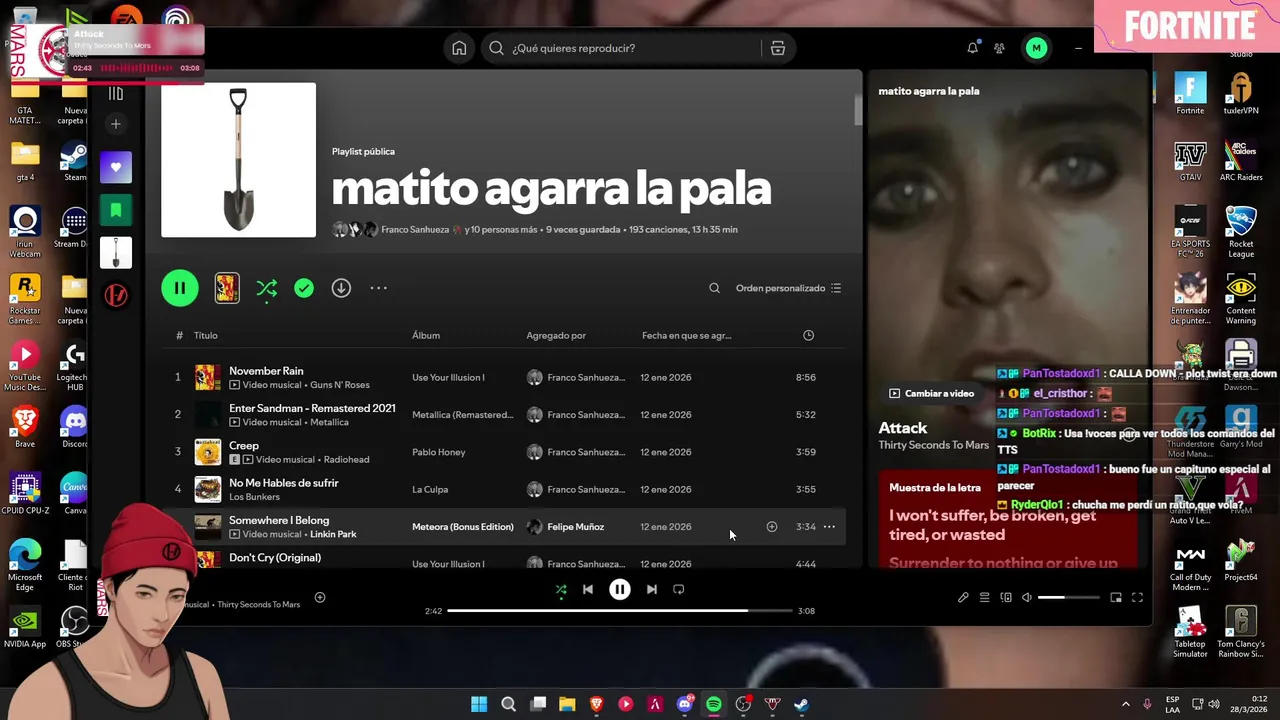Open Browse icon inside search bar

click(778, 48)
